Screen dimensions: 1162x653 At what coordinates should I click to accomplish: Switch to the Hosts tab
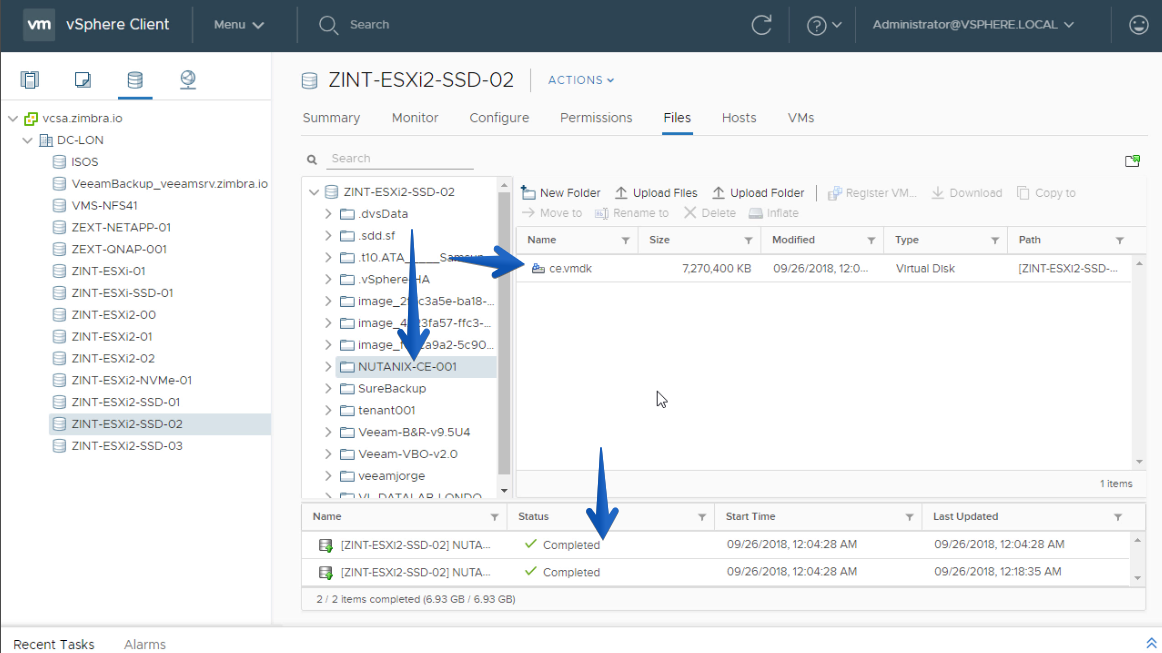point(739,118)
